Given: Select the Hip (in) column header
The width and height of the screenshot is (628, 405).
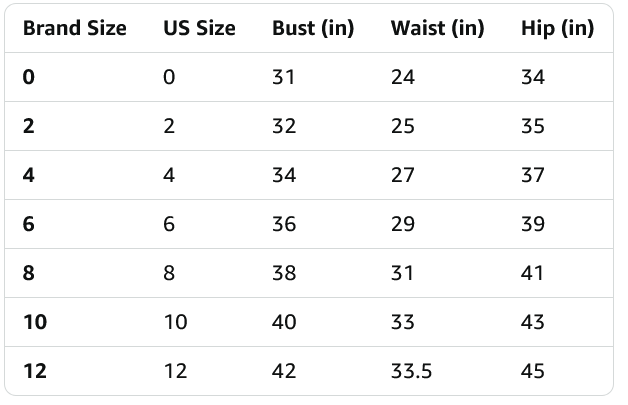Looking at the screenshot, I should (557, 28).
